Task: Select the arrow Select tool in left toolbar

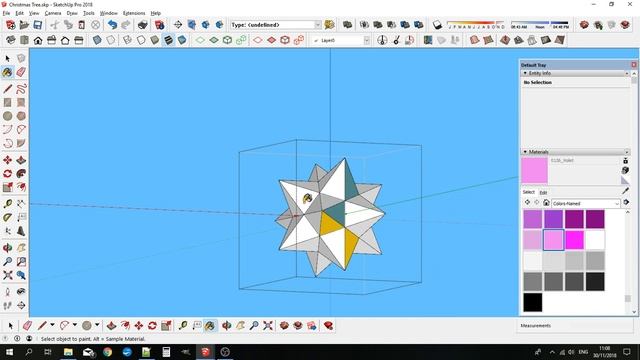Action: 7,59
